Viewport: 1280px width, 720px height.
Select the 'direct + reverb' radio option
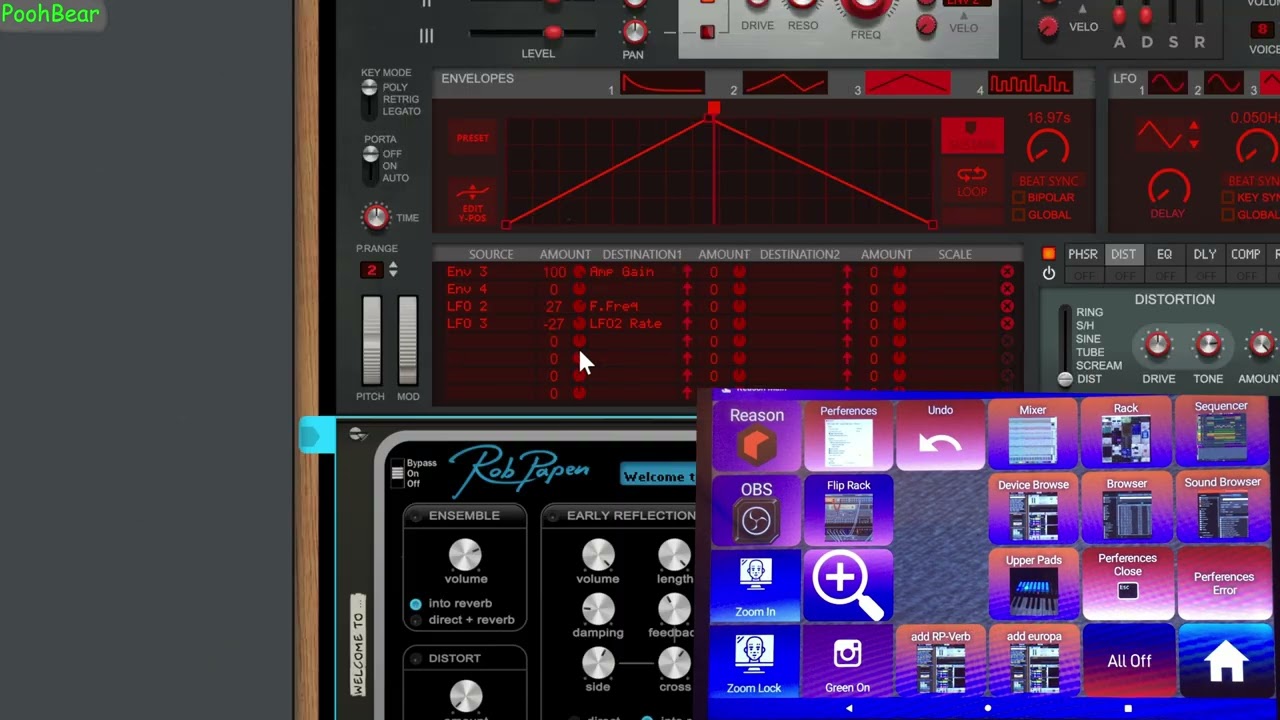click(415, 620)
